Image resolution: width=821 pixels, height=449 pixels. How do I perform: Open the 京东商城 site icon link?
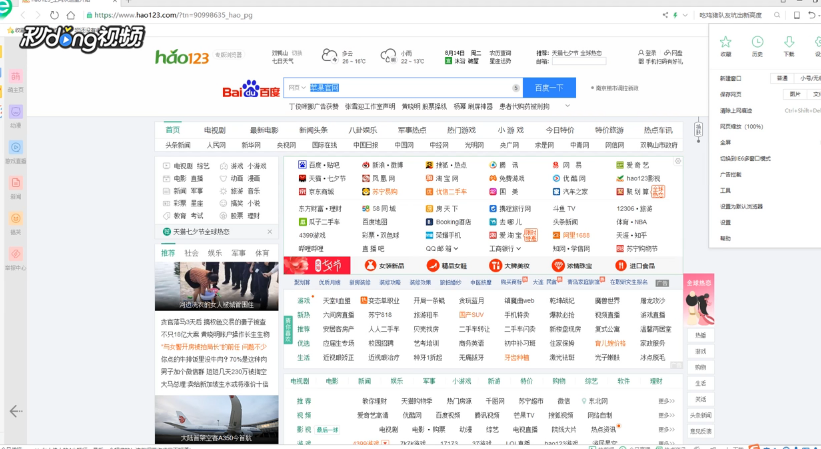click(302, 192)
